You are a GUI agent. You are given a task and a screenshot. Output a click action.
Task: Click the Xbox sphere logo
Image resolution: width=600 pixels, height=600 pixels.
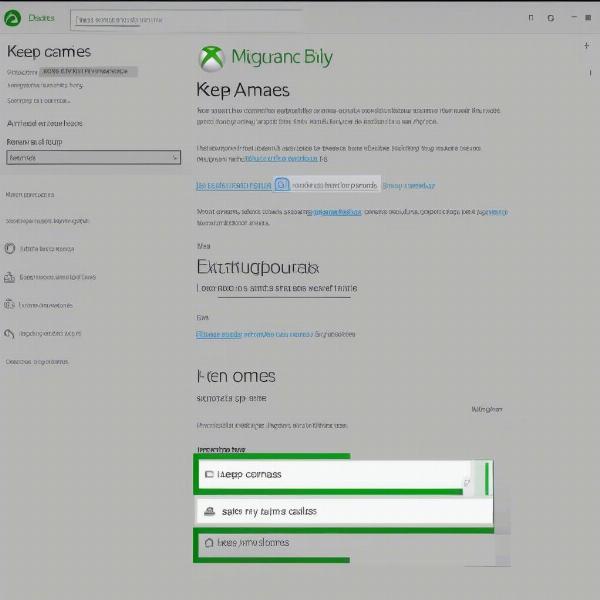pyautogui.click(x=212, y=59)
